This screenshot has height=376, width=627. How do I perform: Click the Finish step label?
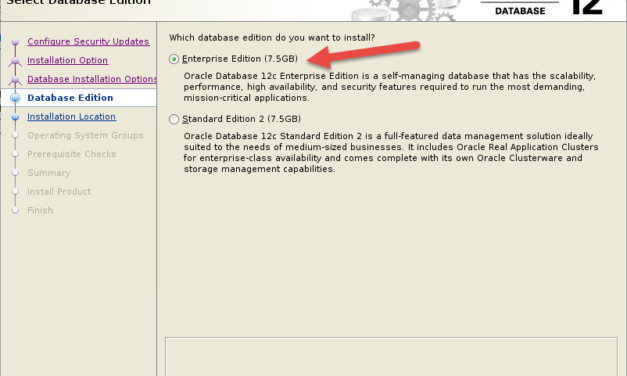coord(40,211)
